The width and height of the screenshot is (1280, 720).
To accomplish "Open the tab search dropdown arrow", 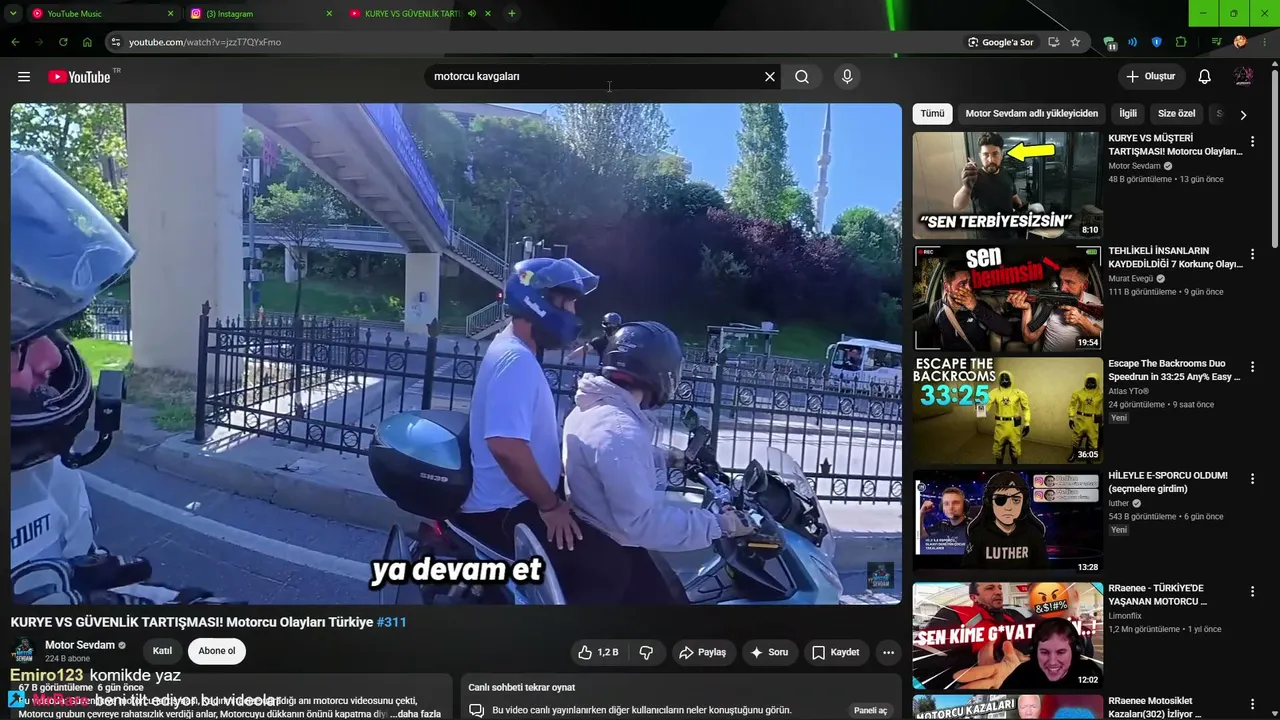I will 14,14.
